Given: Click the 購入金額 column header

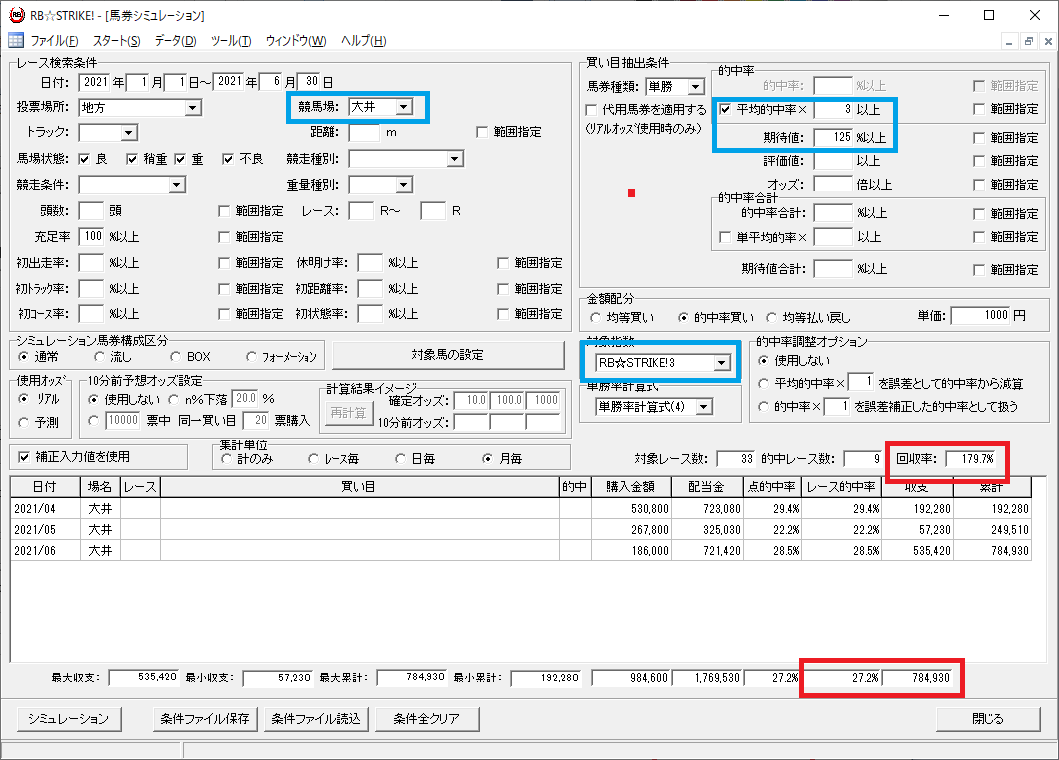Looking at the screenshot, I should 631,487.
